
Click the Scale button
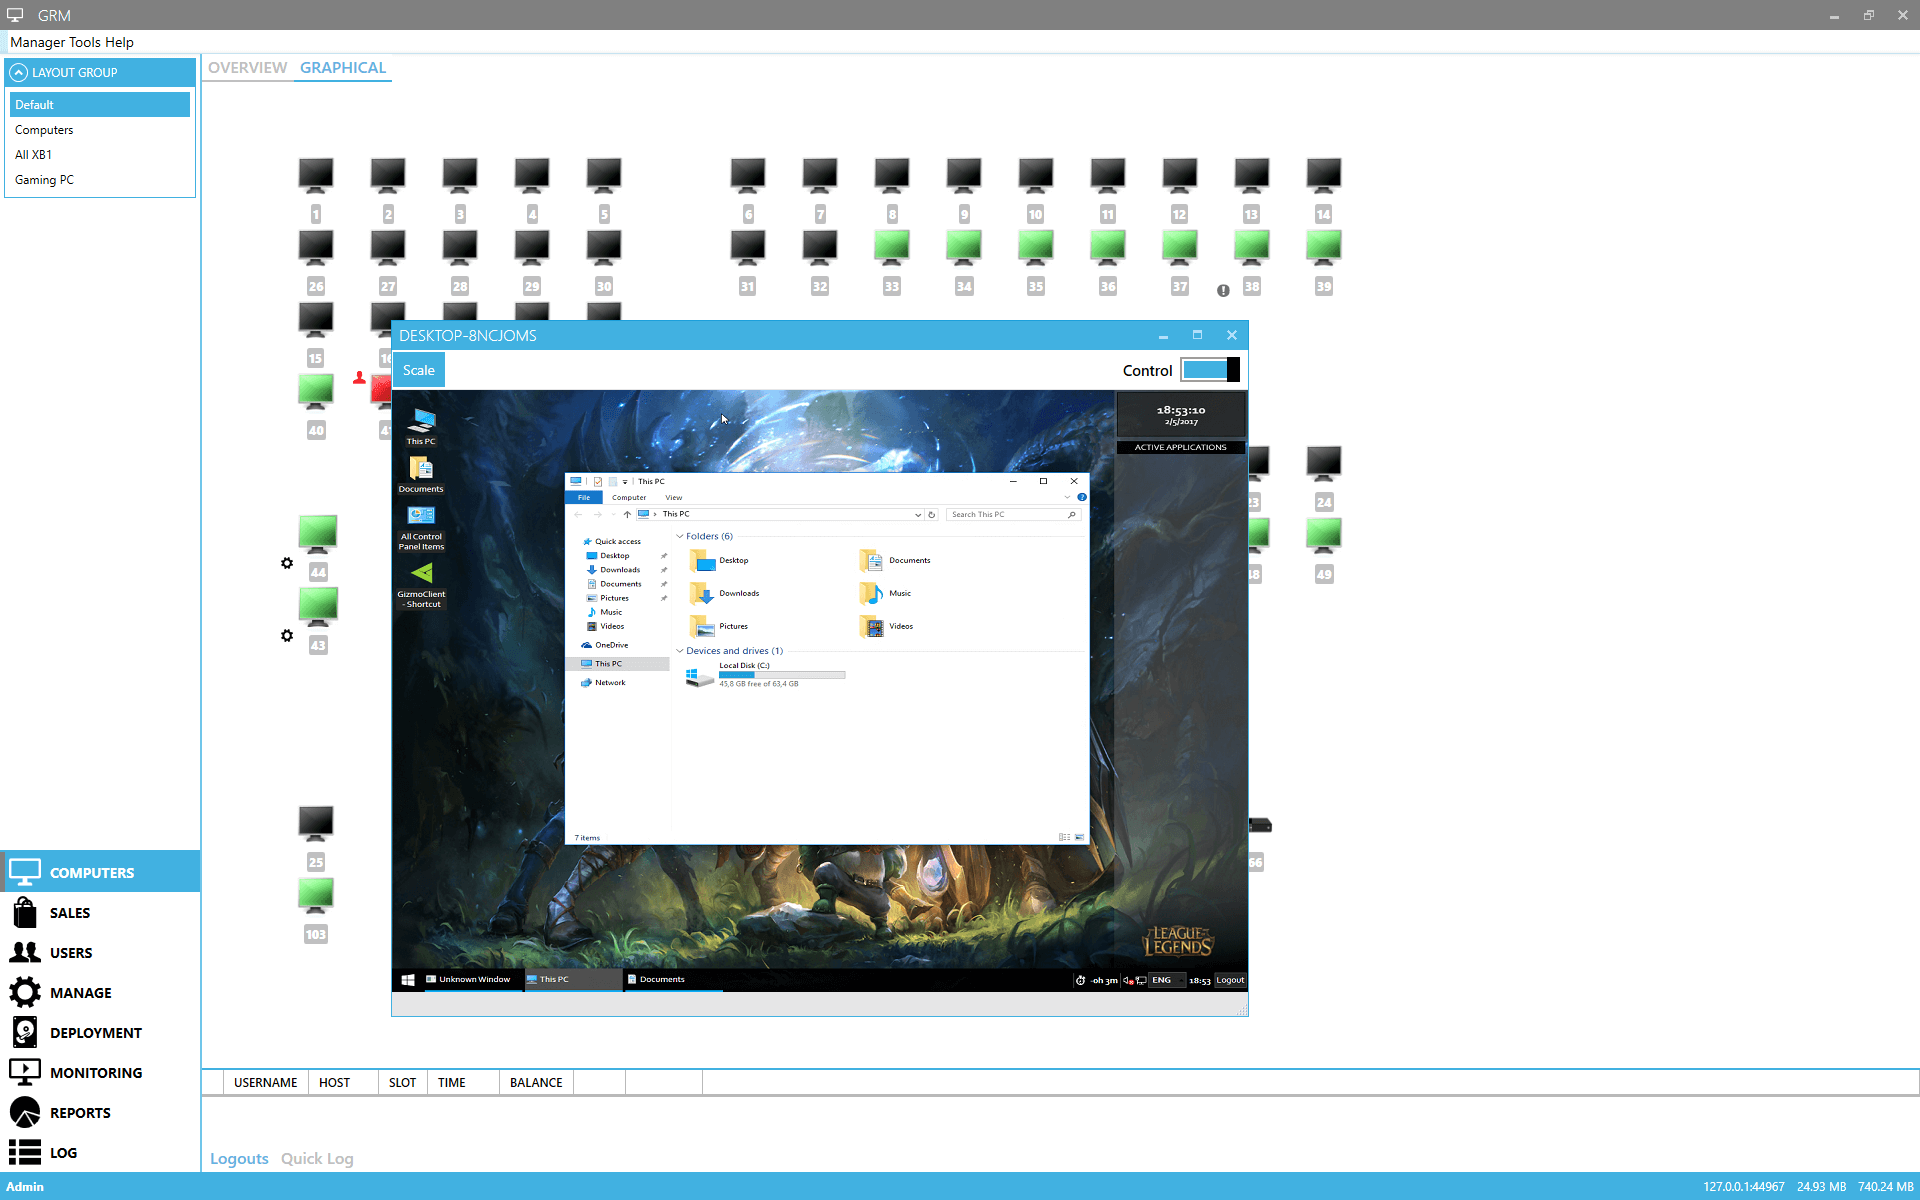pyautogui.click(x=418, y=370)
